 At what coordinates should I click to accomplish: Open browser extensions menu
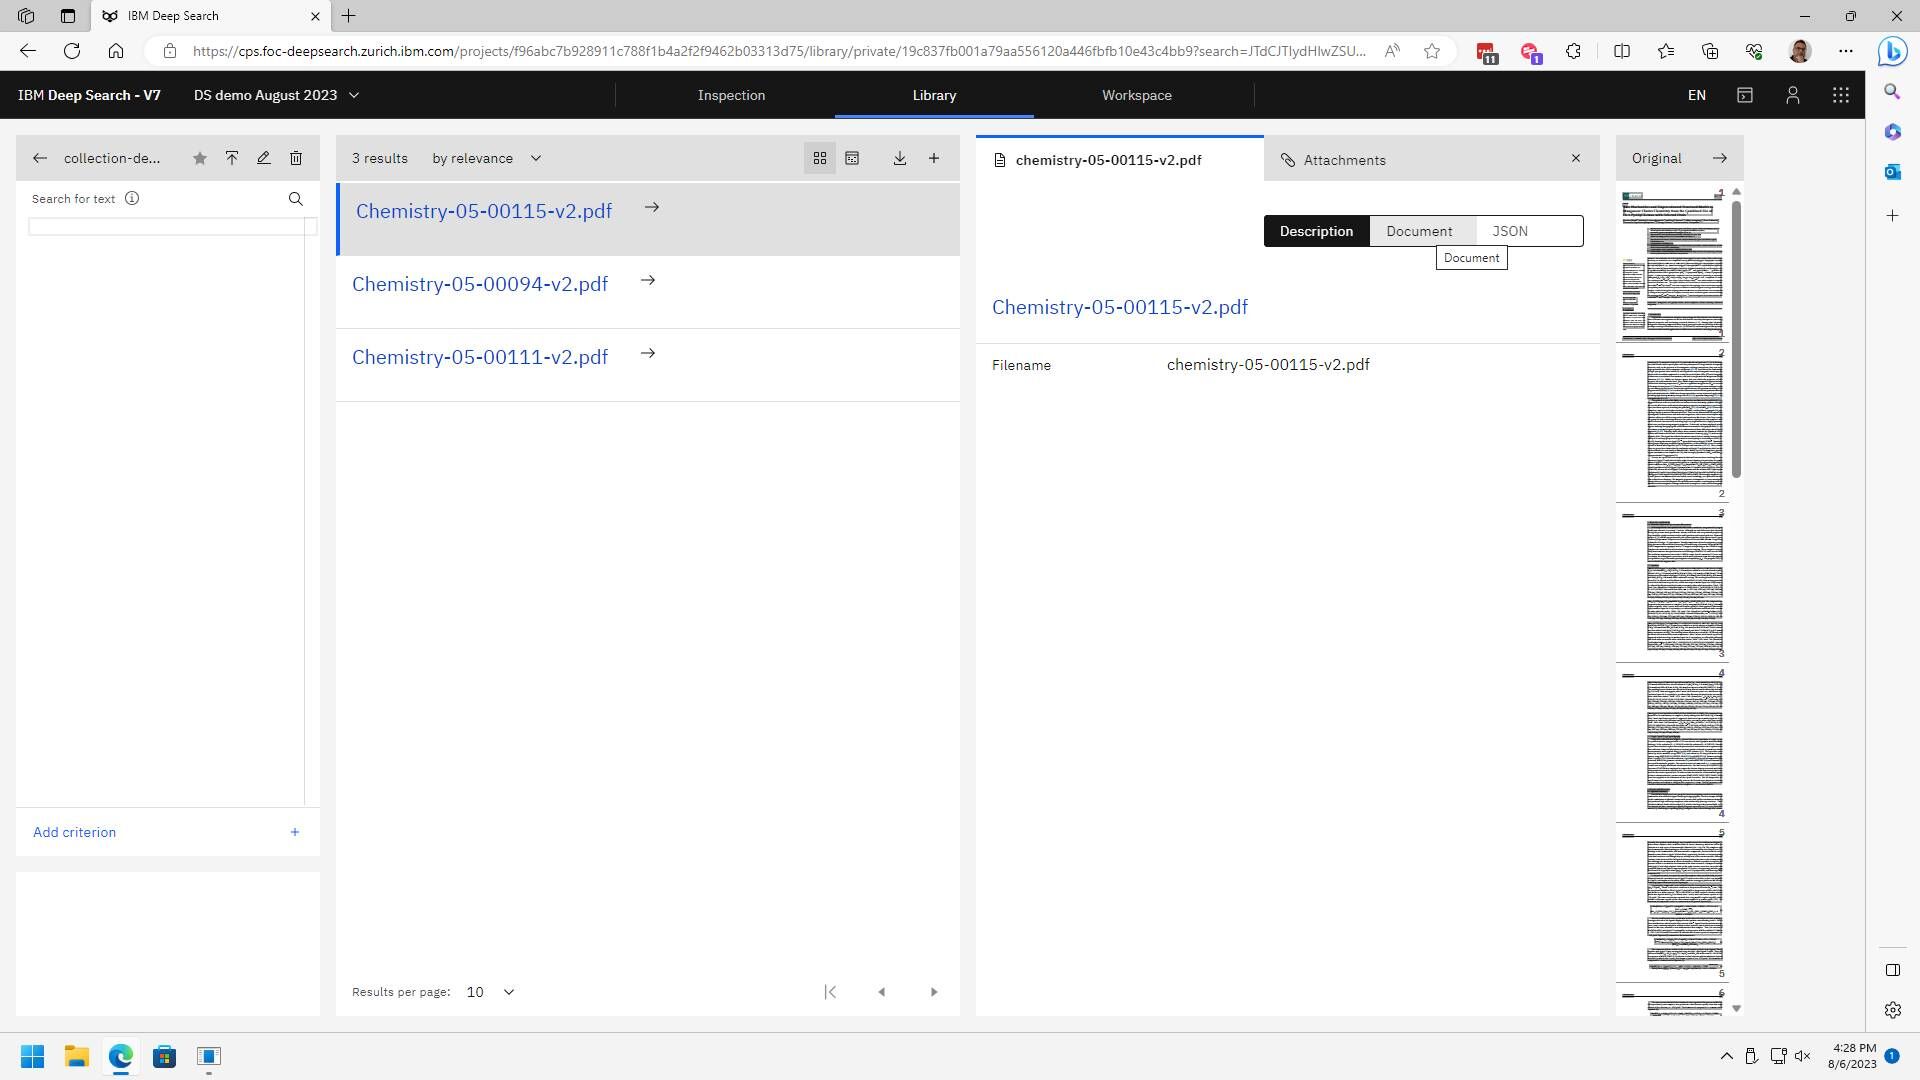(x=1574, y=51)
